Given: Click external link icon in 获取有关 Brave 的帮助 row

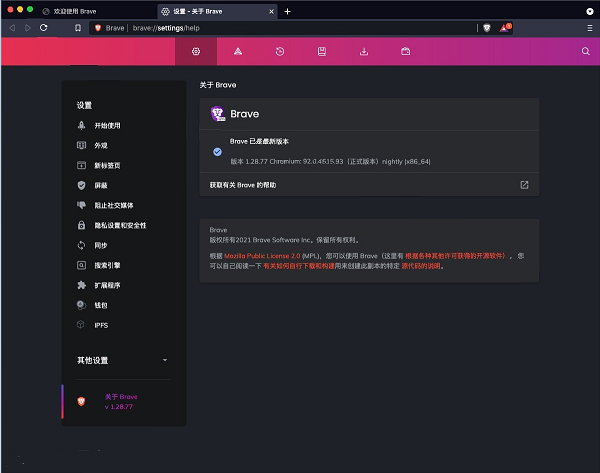Looking at the screenshot, I should [524, 185].
